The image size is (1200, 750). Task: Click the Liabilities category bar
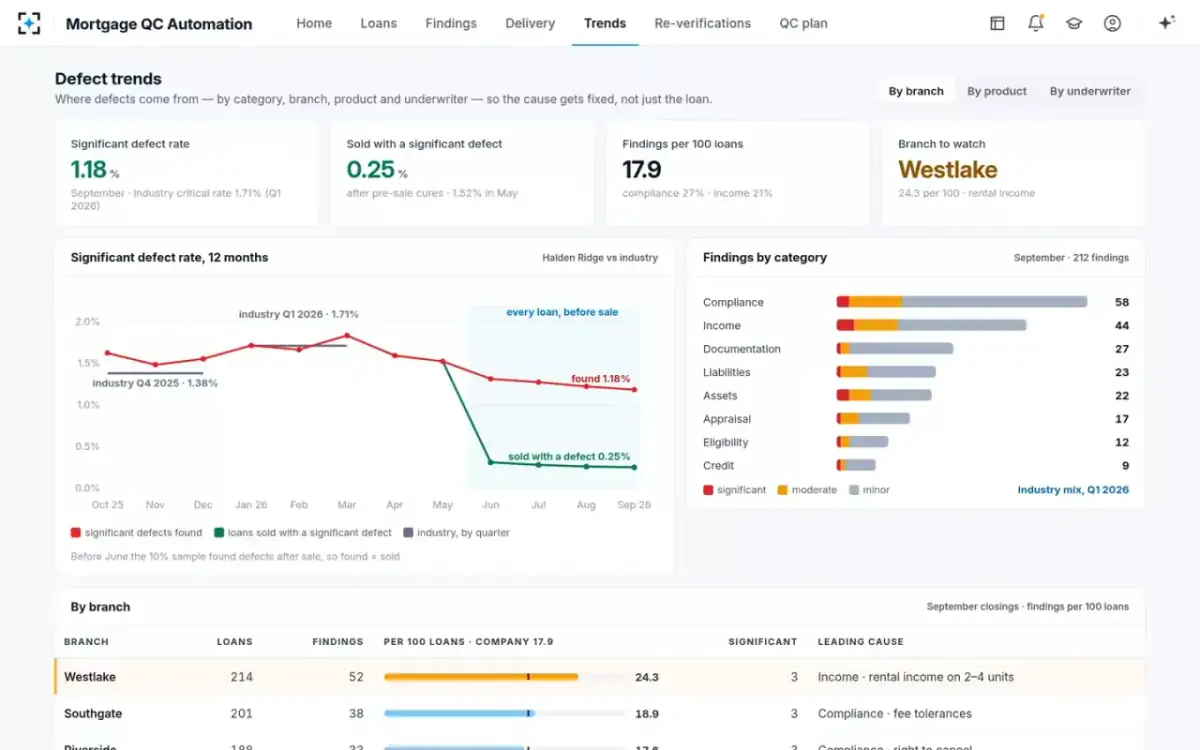point(886,372)
